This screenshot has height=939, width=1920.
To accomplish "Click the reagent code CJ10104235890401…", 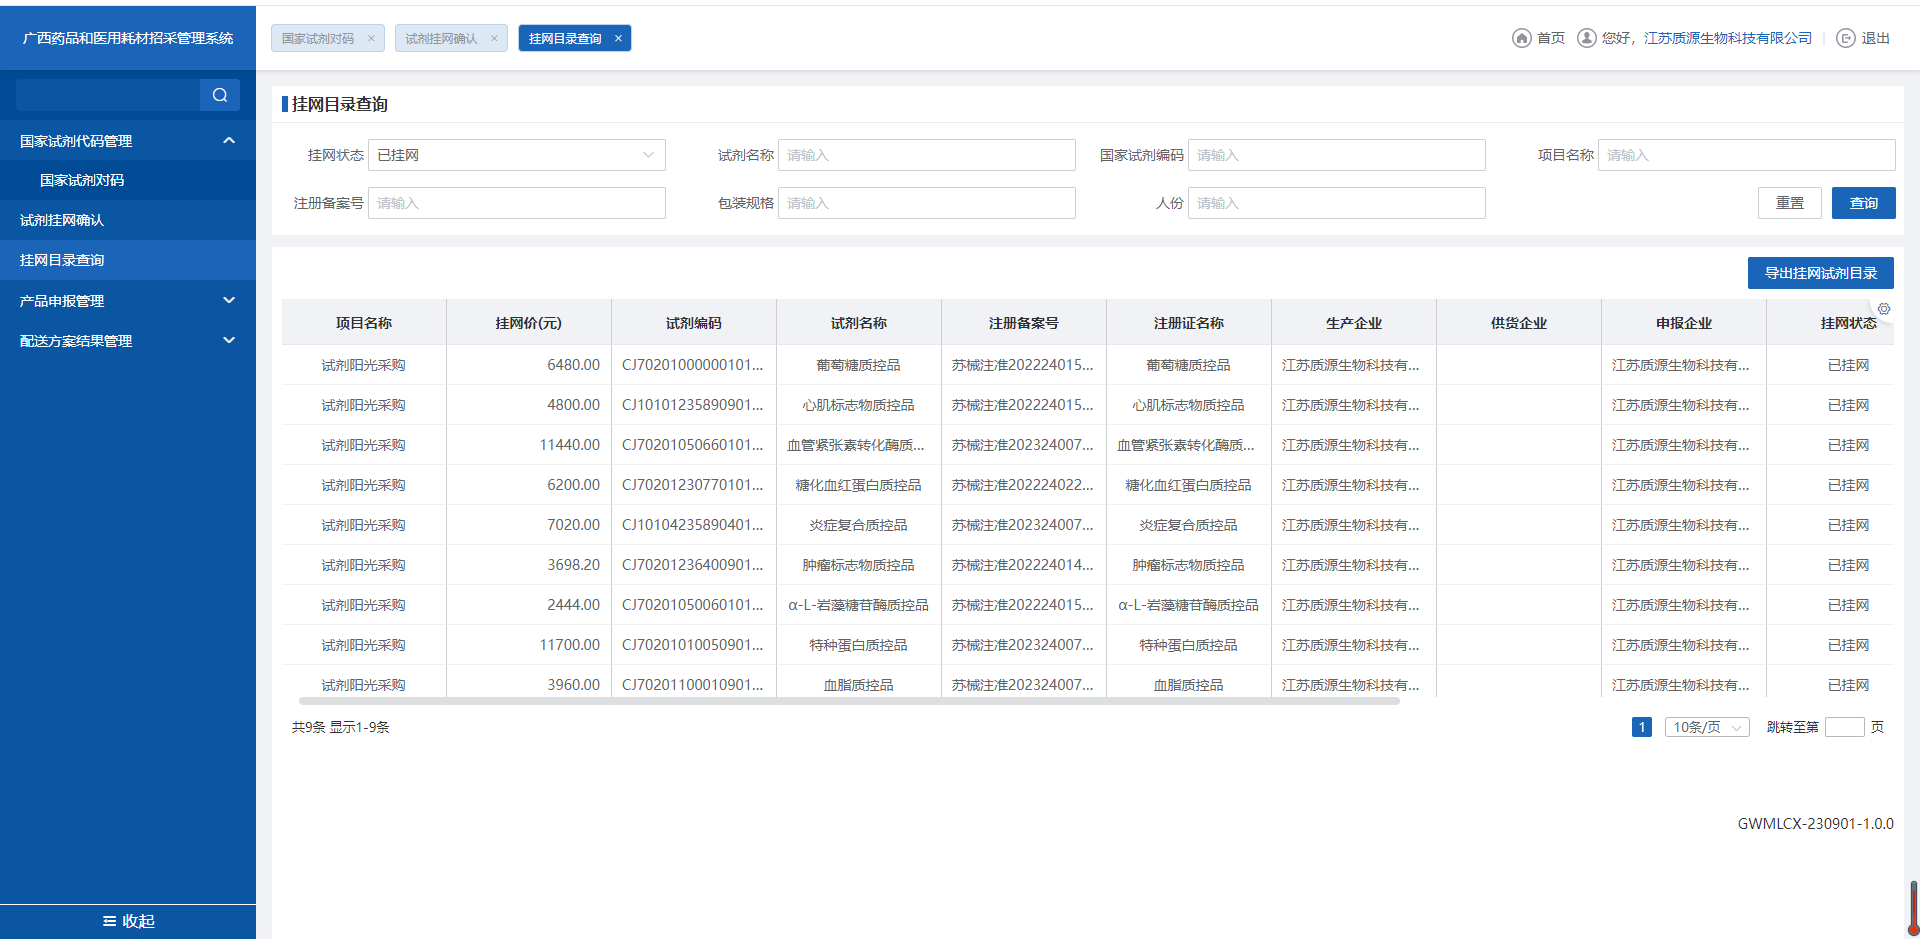I will tap(693, 525).
